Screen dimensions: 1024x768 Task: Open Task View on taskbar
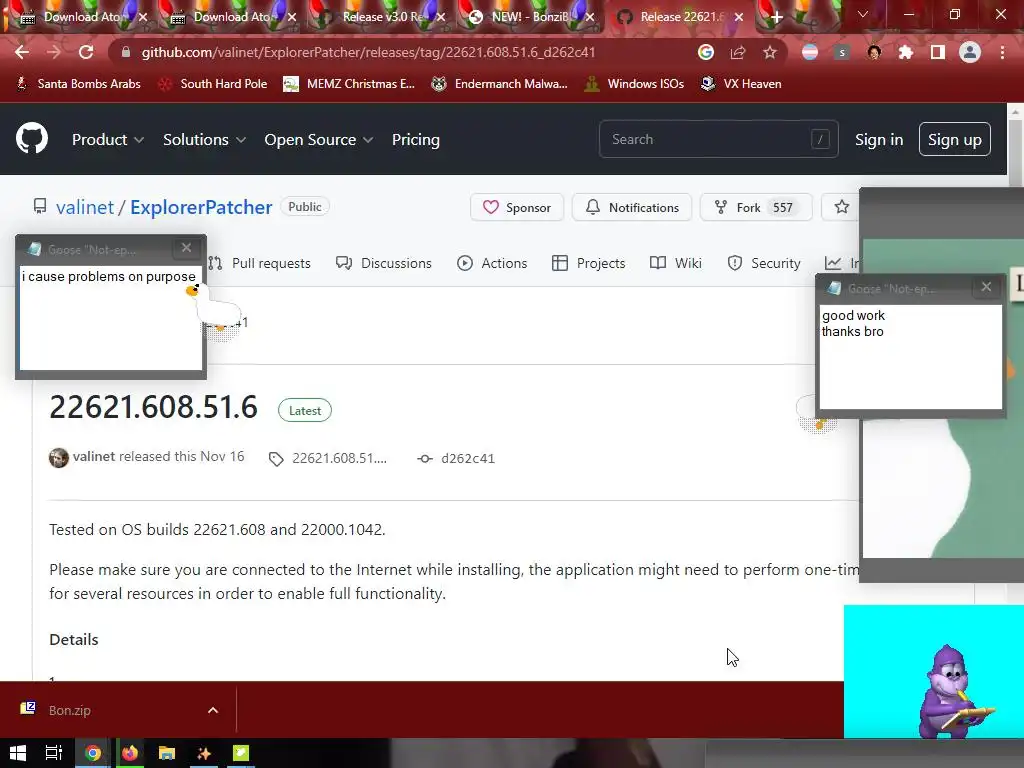[54, 754]
